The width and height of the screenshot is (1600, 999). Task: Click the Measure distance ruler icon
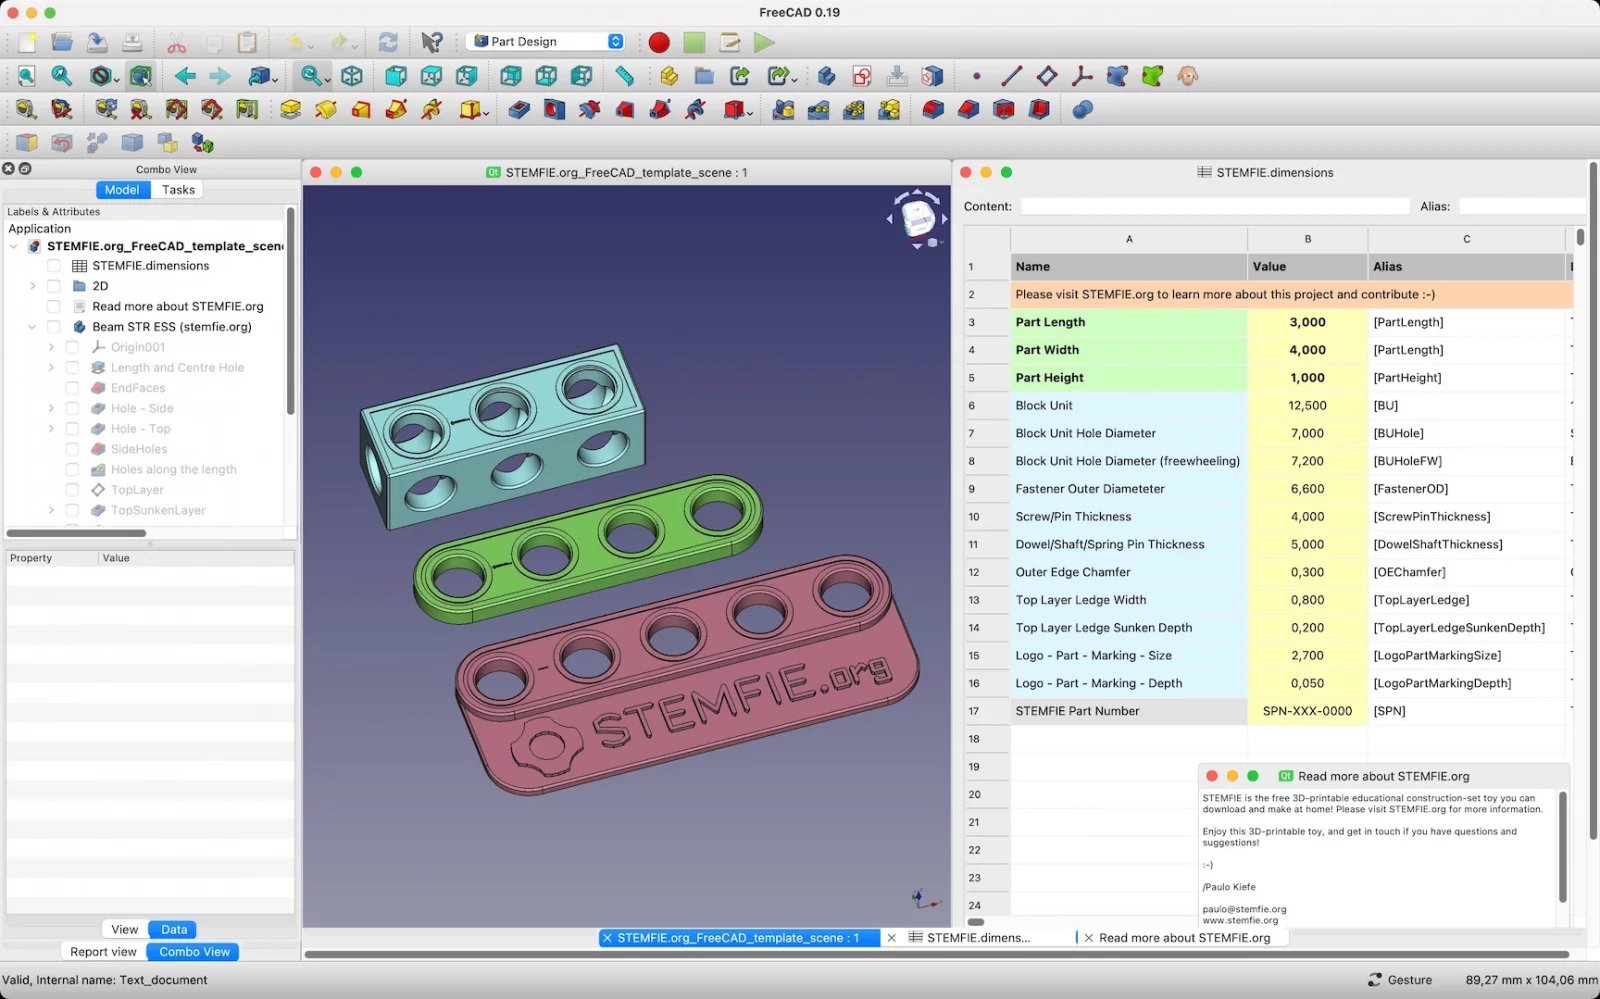[x=624, y=76]
